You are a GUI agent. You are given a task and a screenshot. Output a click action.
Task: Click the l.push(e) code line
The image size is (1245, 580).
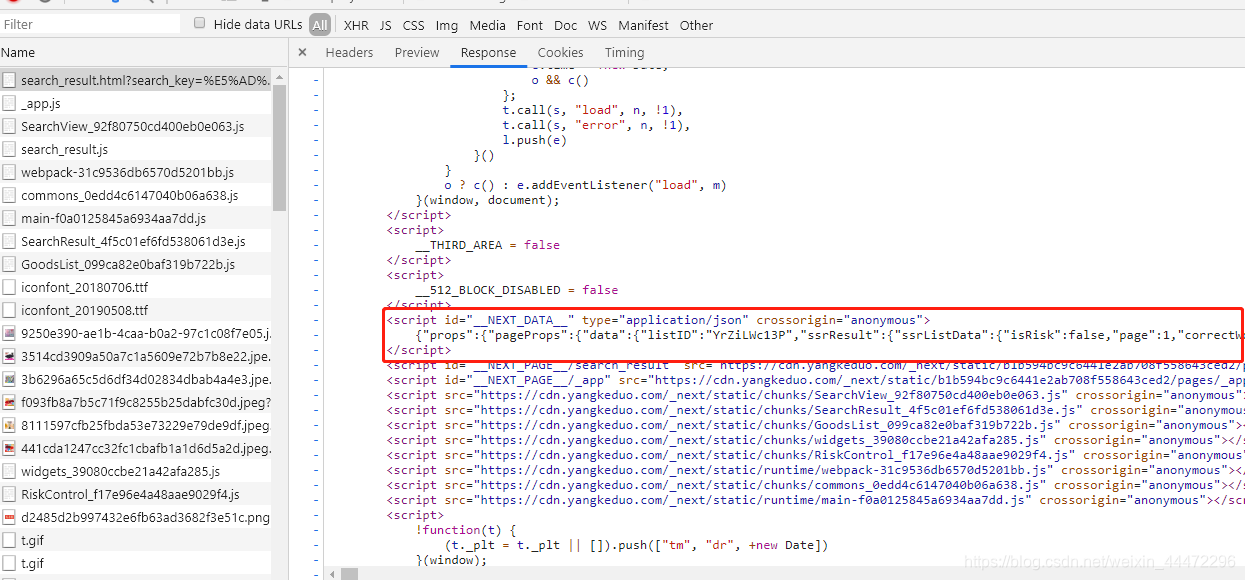534,140
